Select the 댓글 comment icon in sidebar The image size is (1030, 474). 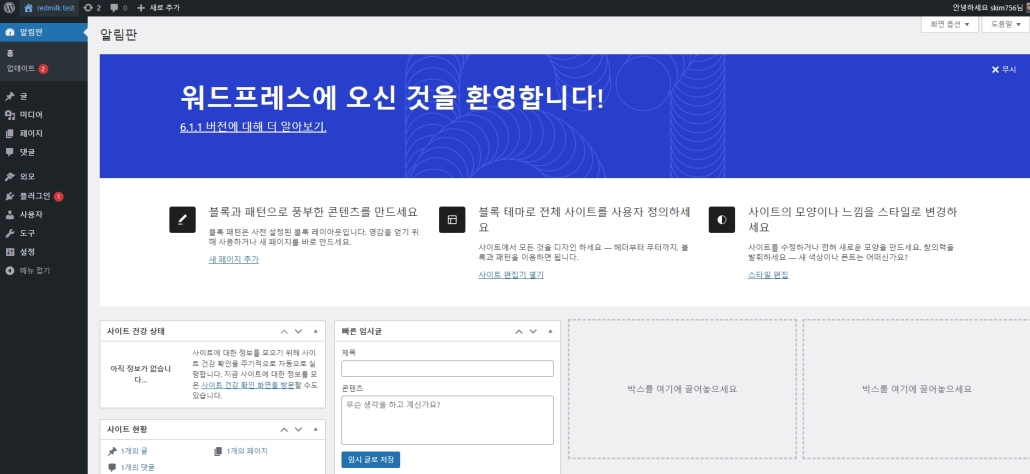tap(9, 152)
